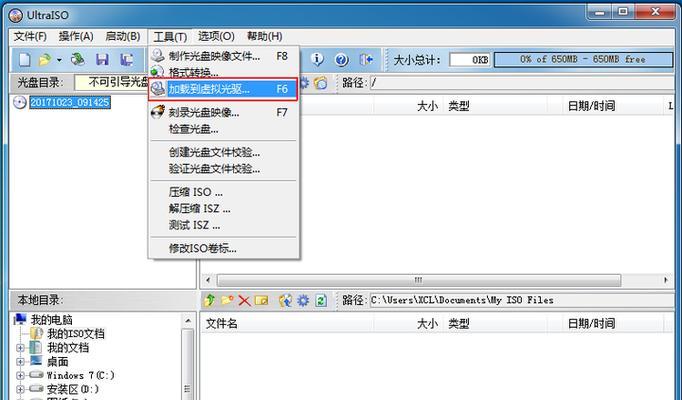Click the Save floppy disk icon
The height and width of the screenshot is (400, 682).
tap(102, 60)
